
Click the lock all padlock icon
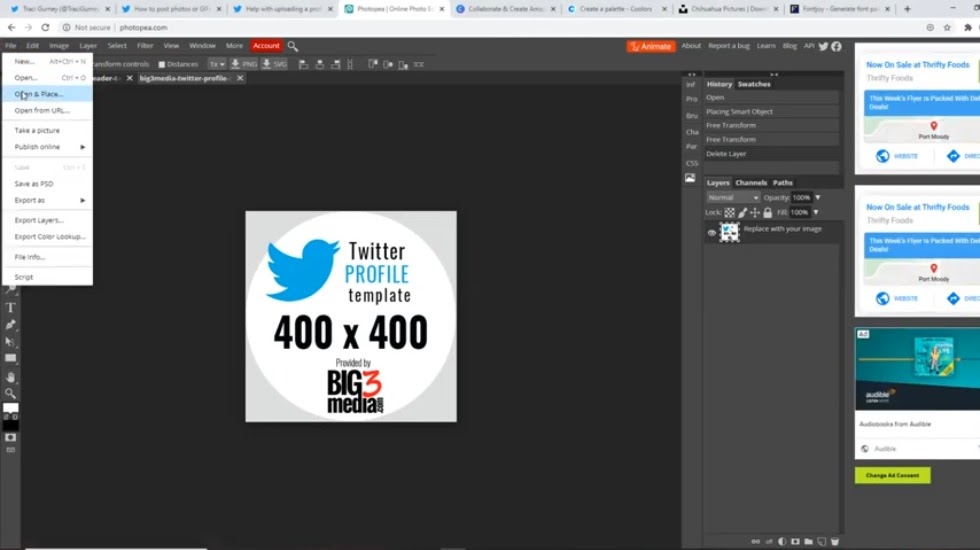pos(768,212)
